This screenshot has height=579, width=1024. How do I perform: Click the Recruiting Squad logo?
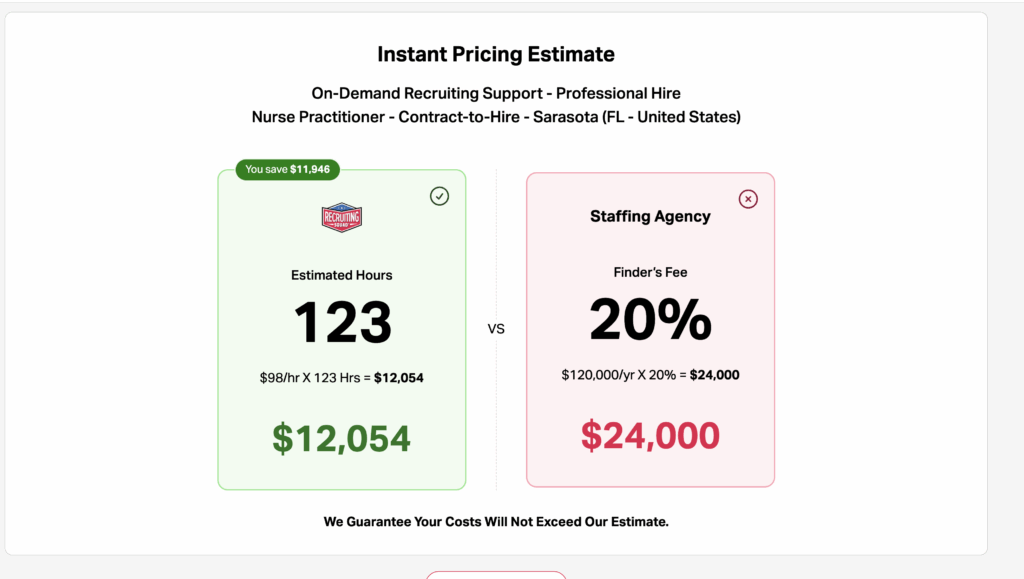click(341, 218)
